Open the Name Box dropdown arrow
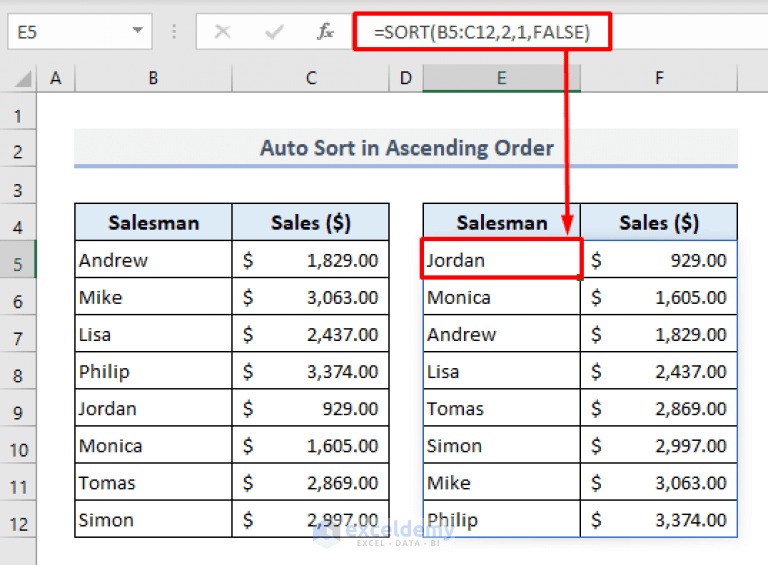Image resolution: width=768 pixels, height=565 pixels. pyautogui.click(x=138, y=31)
